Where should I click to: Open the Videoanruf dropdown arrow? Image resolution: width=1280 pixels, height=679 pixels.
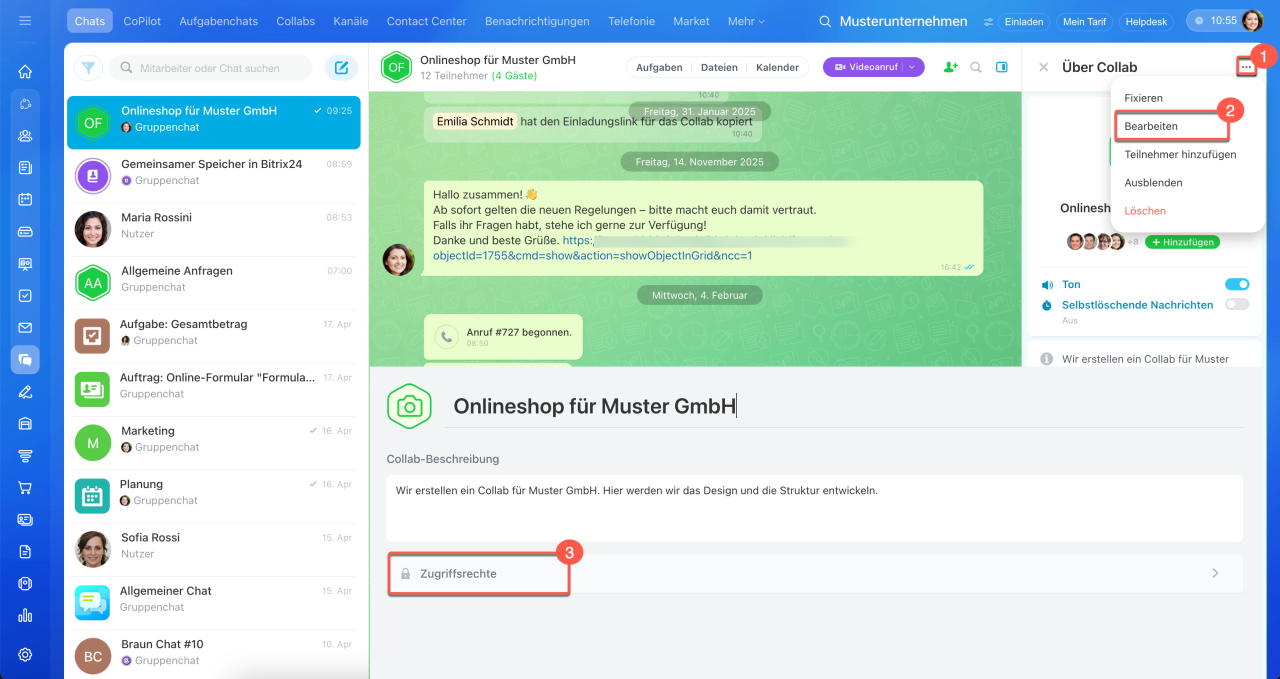[x=913, y=67]
